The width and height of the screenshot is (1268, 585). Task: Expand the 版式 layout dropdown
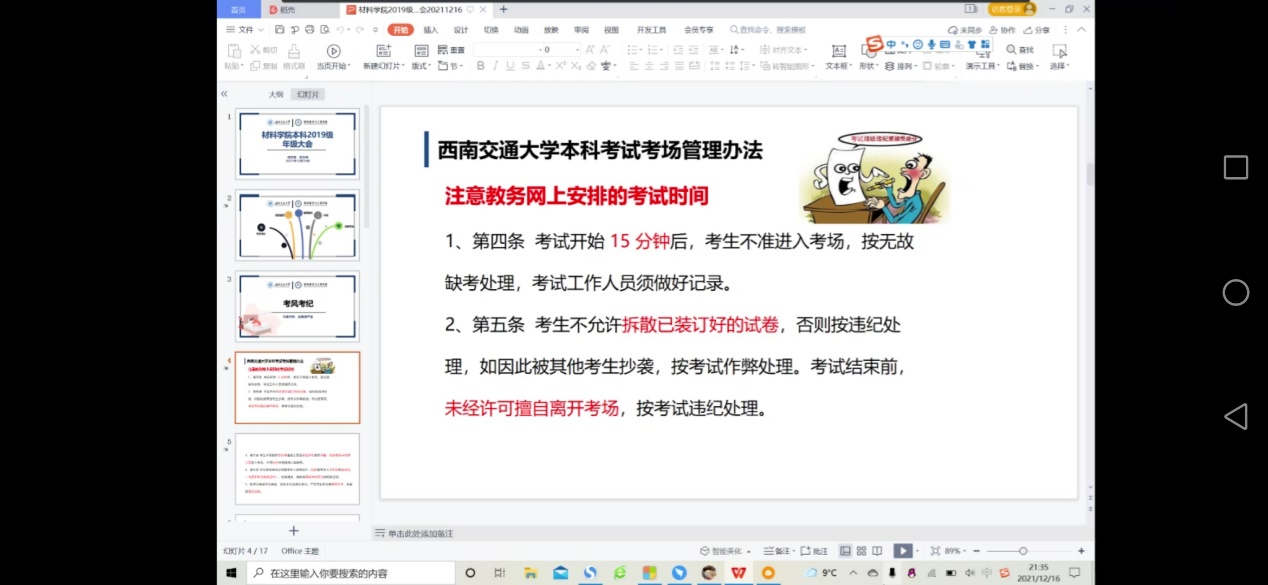[x=421, y=66]
